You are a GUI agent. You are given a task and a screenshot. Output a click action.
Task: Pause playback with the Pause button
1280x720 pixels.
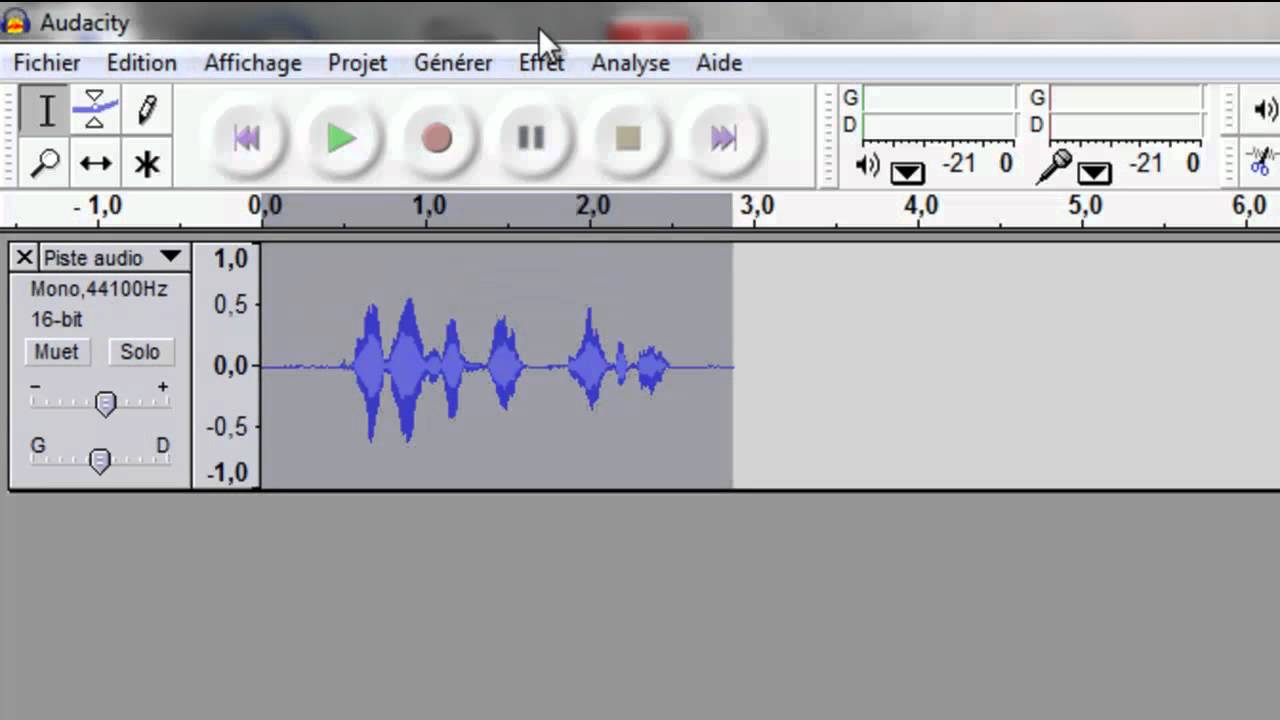pyautogui.click(x=531, y=138)
